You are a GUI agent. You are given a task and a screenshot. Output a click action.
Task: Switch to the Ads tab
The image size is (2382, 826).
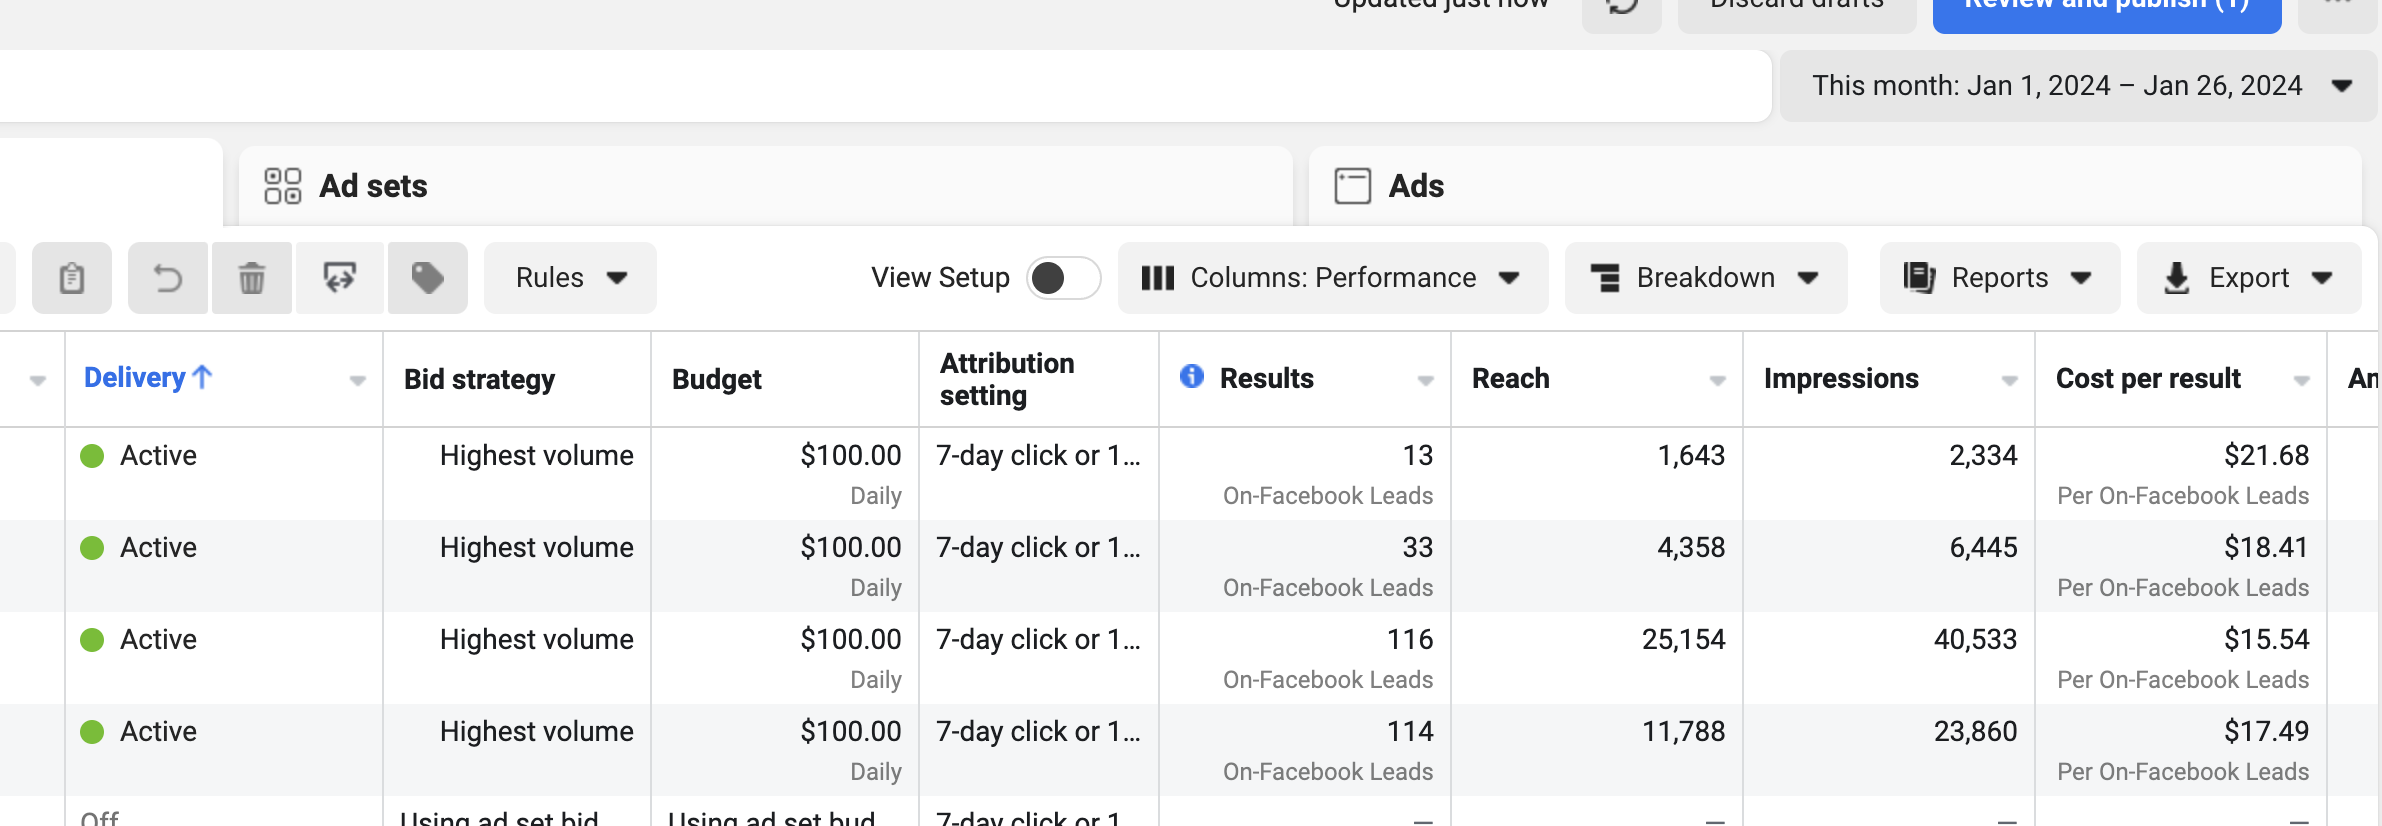coord(1415,186)
